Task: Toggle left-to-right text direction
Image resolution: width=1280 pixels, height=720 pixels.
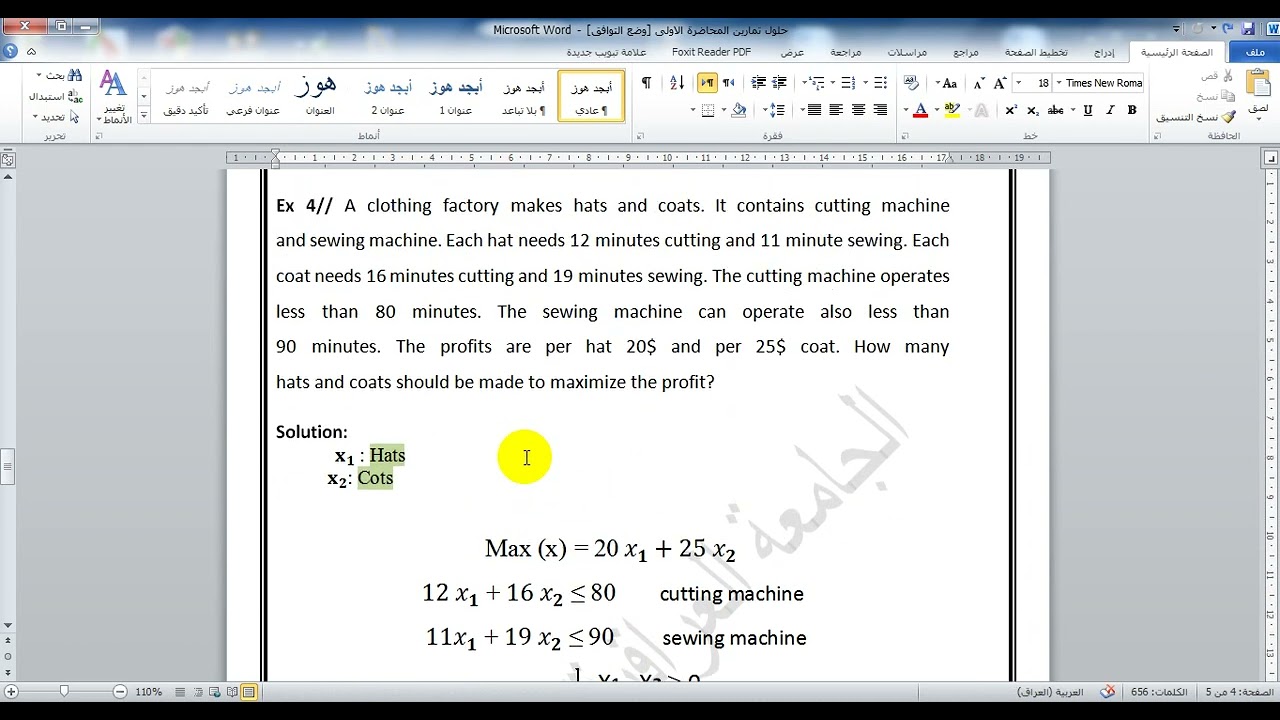Action: (707, 83)
